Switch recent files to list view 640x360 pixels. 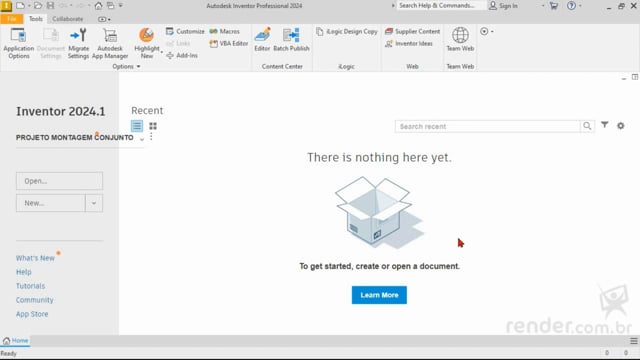(x=137, y=126)
